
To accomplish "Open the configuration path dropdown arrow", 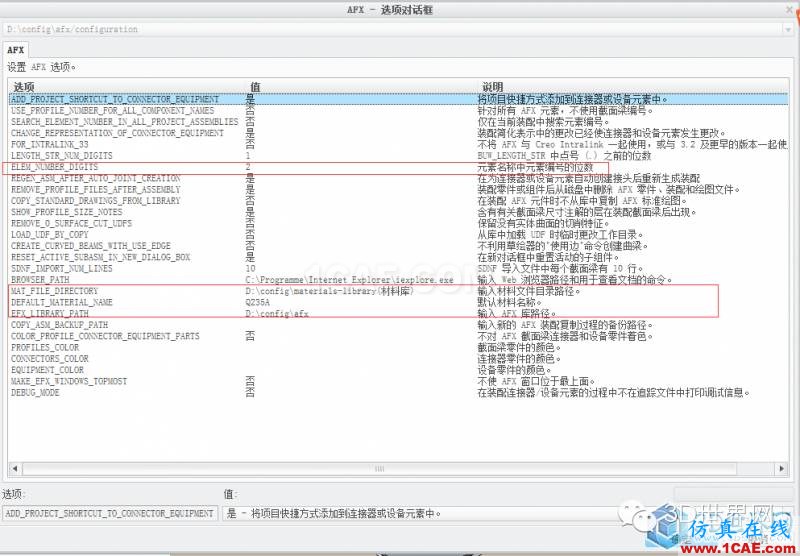I will [x=788, y=30].
